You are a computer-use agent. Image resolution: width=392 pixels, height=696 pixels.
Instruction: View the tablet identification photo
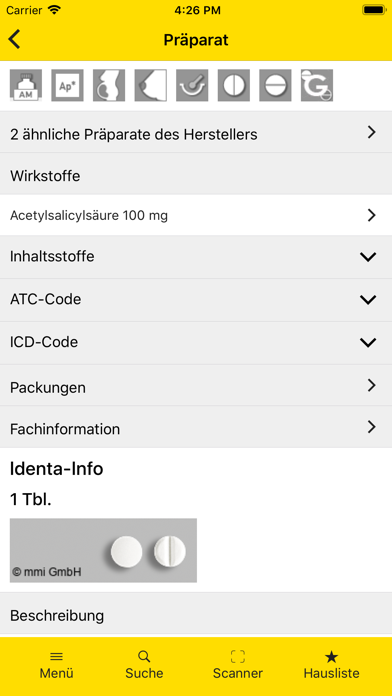103,550
